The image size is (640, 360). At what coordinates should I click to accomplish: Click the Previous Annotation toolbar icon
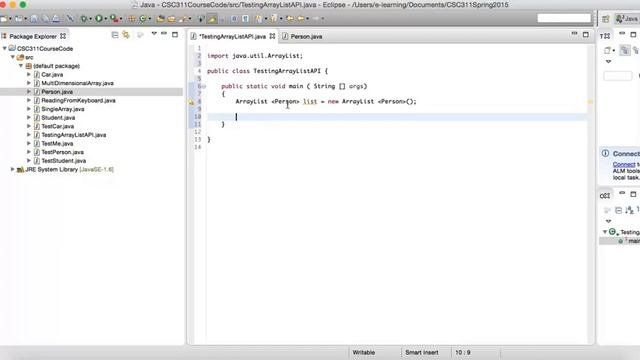tap(273, 19)
